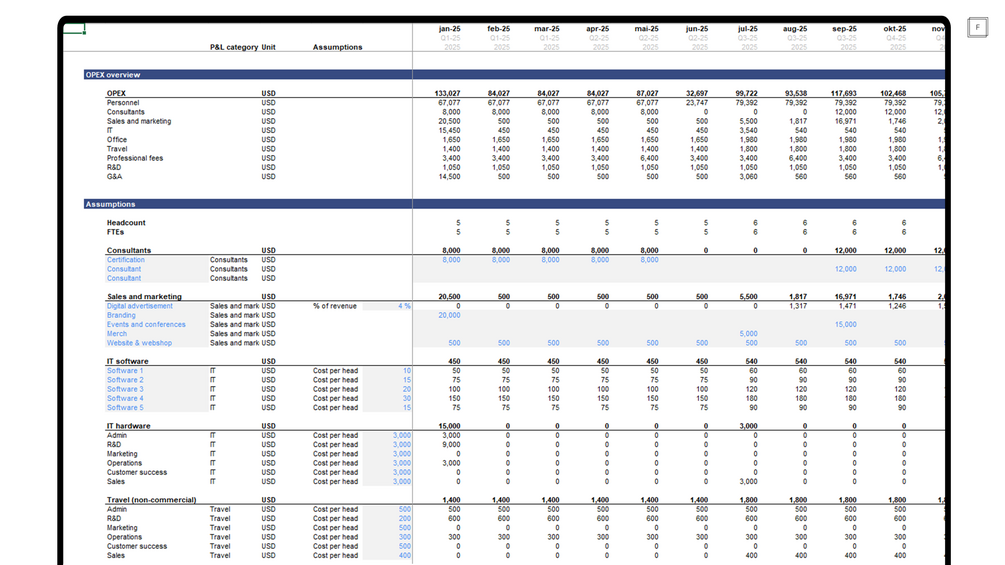Select the okt-25 column header

tap(895, 29)
